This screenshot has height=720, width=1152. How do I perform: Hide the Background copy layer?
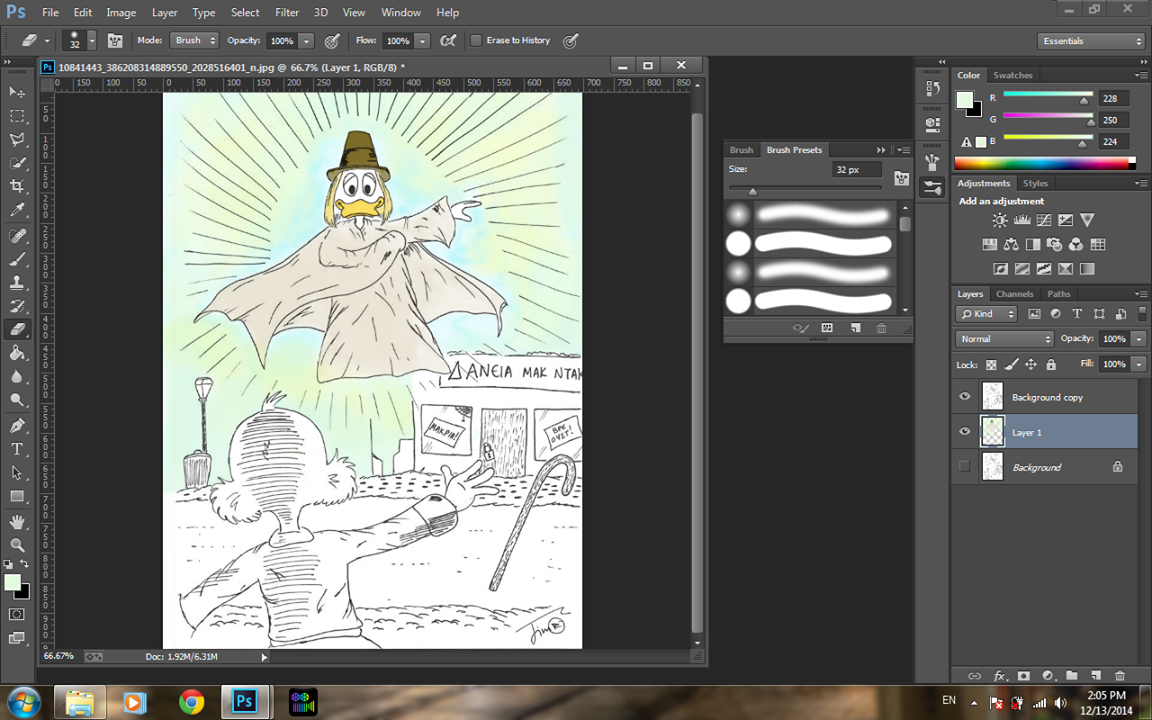pos(964,397)
